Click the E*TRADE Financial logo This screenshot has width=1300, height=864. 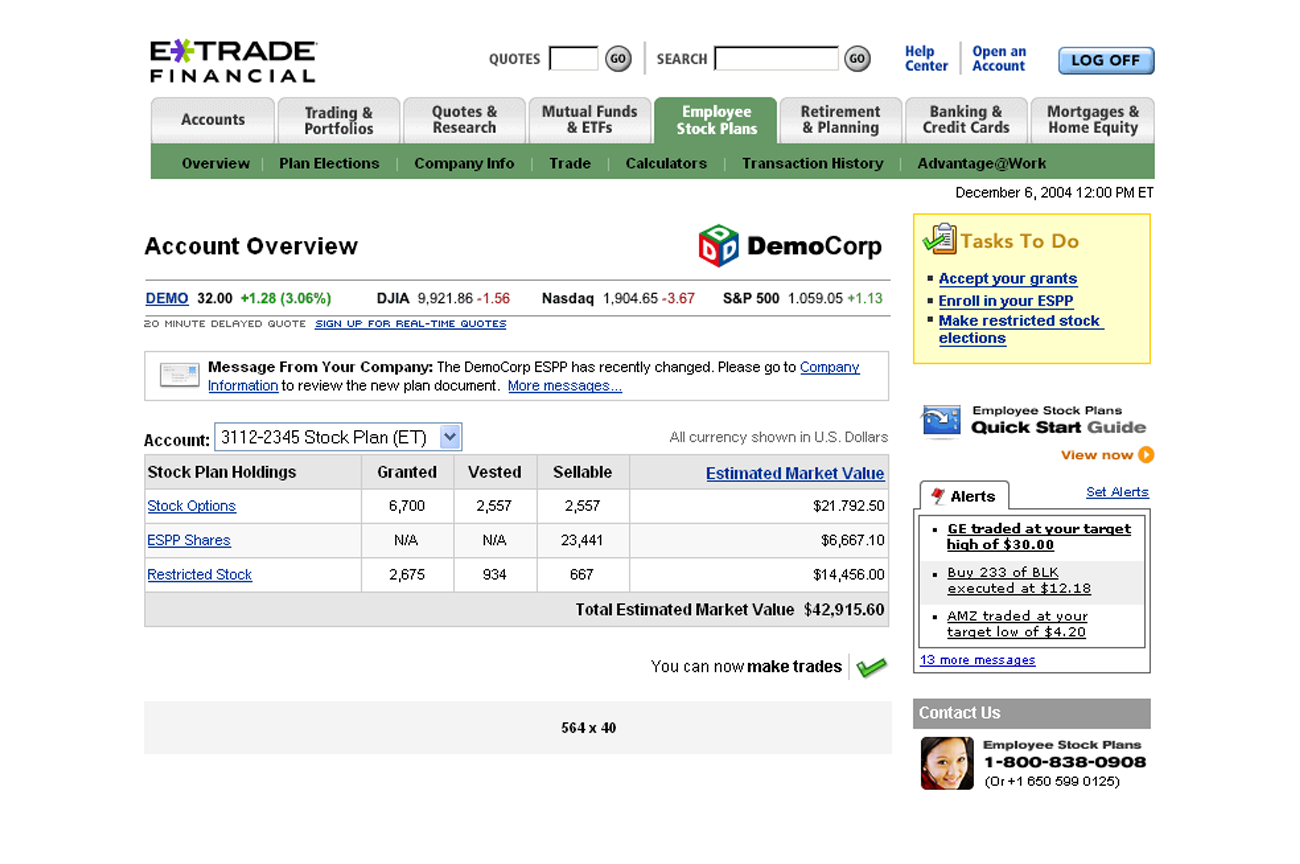tap(233, 61)
